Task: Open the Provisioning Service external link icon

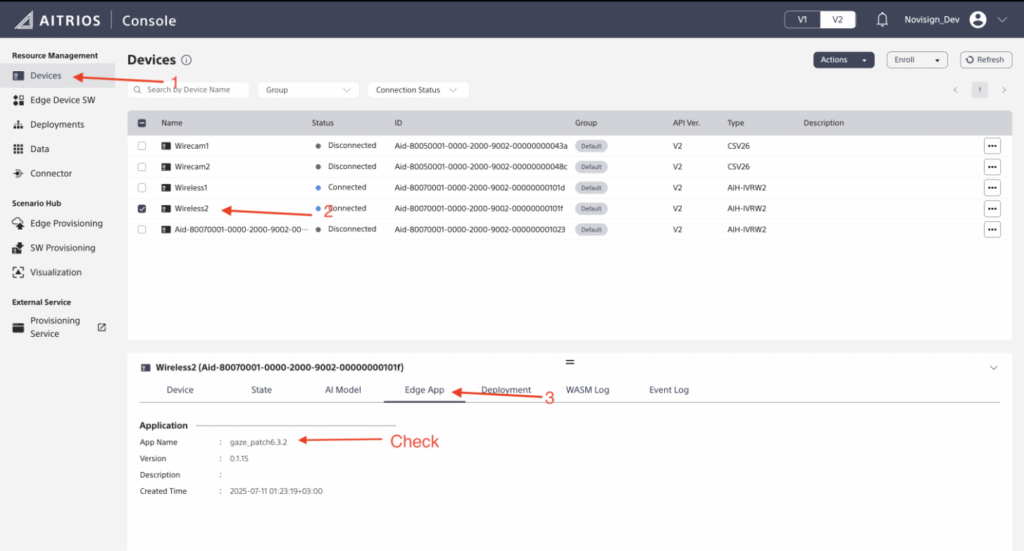Action: click(101, 327)
